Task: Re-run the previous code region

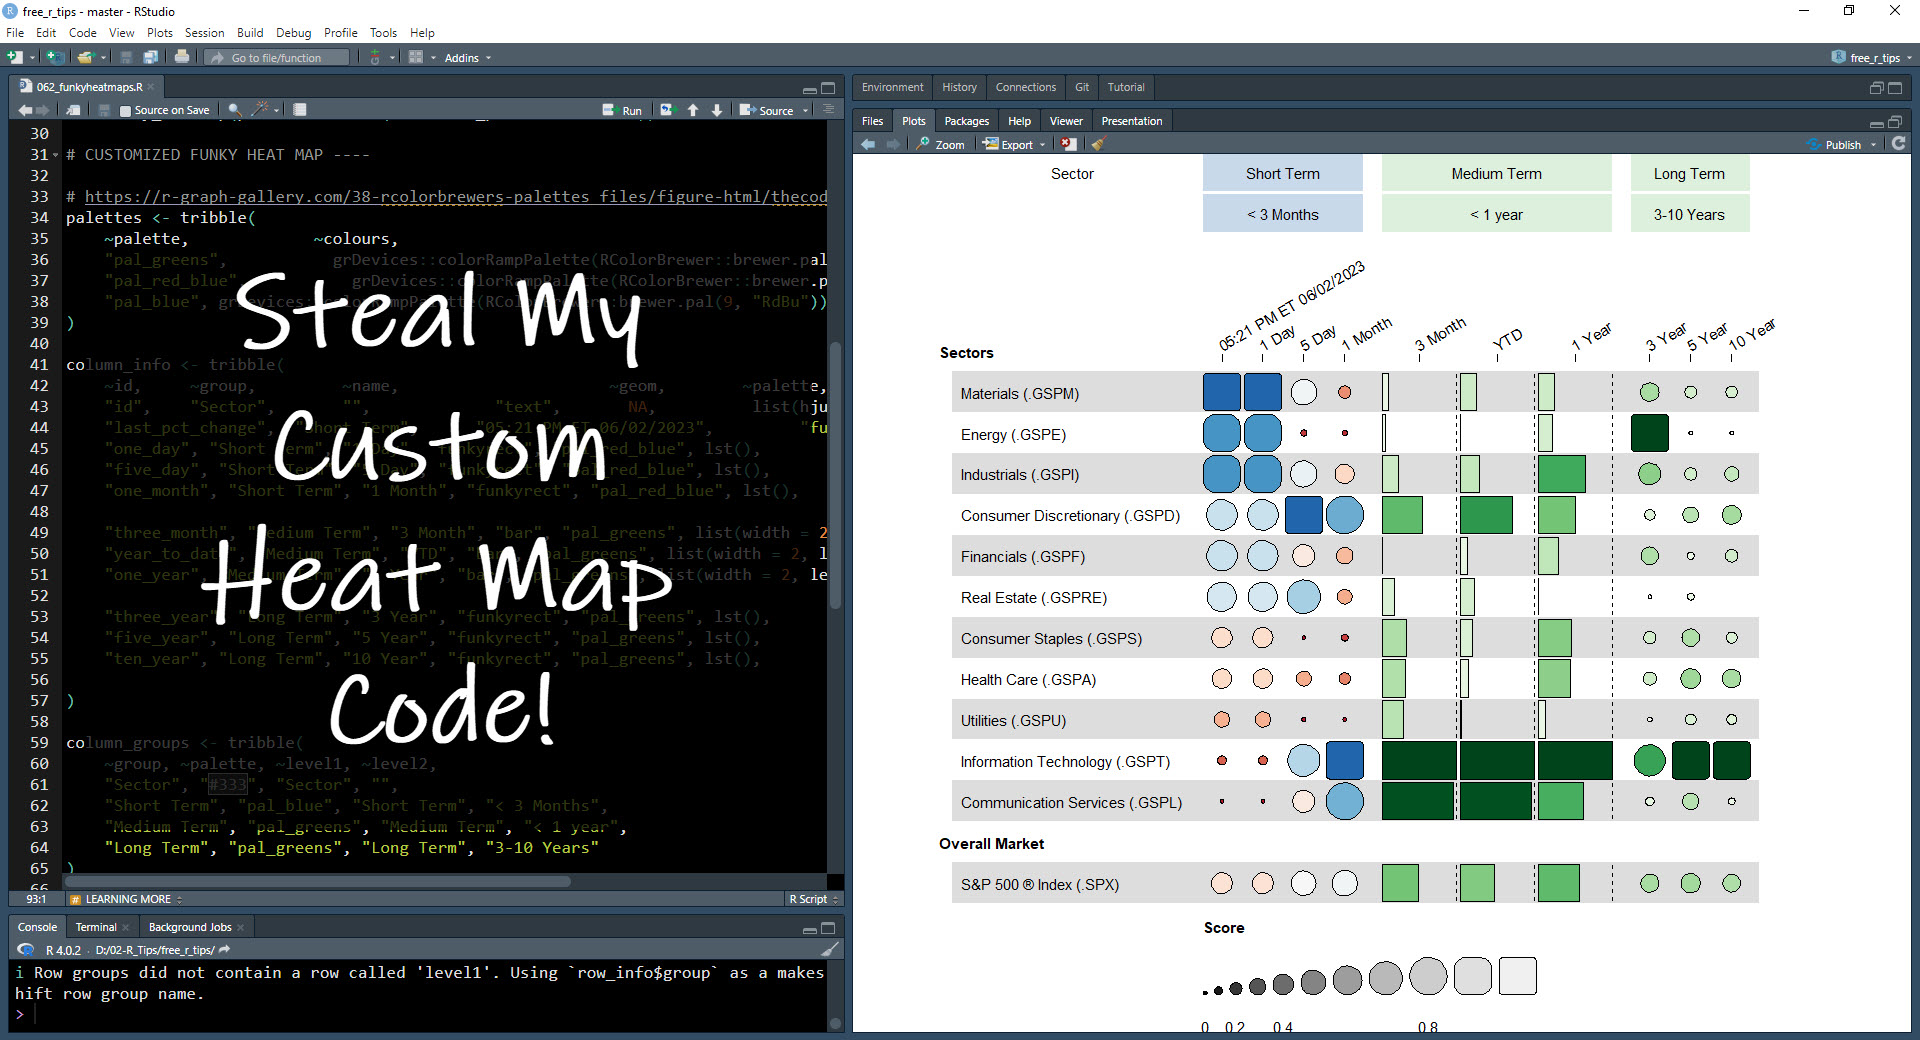Action: coord(668,110)
